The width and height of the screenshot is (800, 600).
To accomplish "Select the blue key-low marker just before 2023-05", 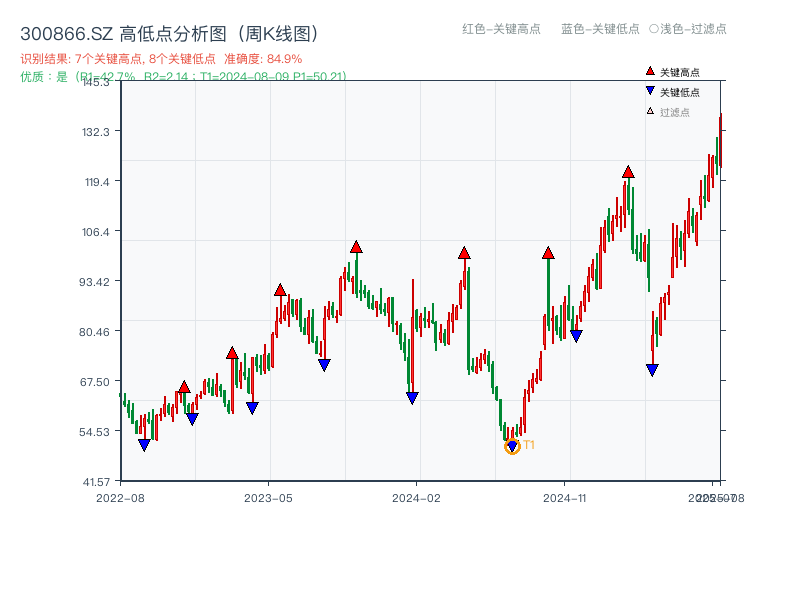I will coord(252,408).
